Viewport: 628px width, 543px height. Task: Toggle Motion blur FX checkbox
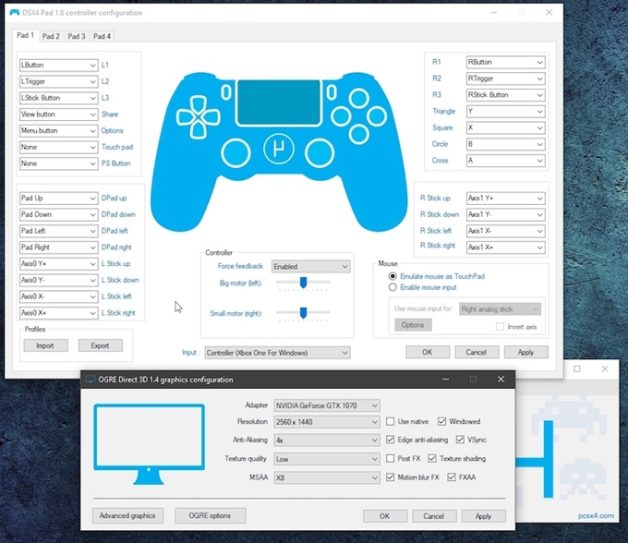[390, 477]
